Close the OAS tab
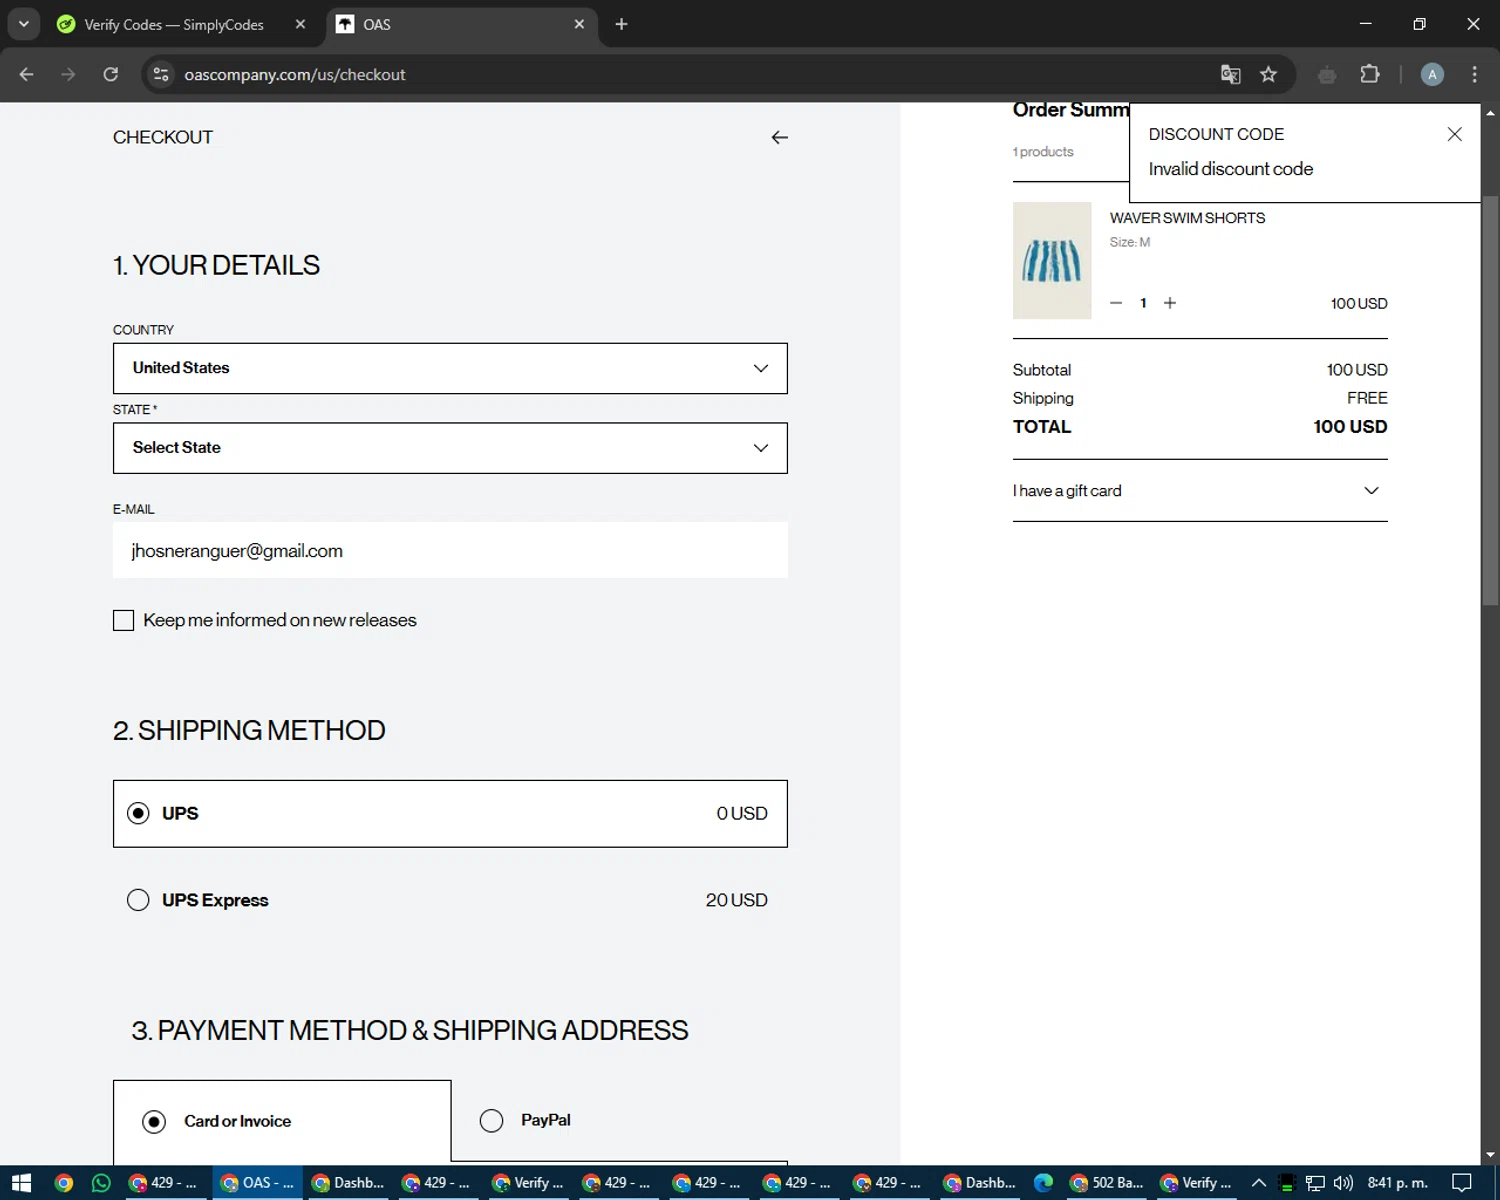1500x1200 pixels. pos(579,24)
